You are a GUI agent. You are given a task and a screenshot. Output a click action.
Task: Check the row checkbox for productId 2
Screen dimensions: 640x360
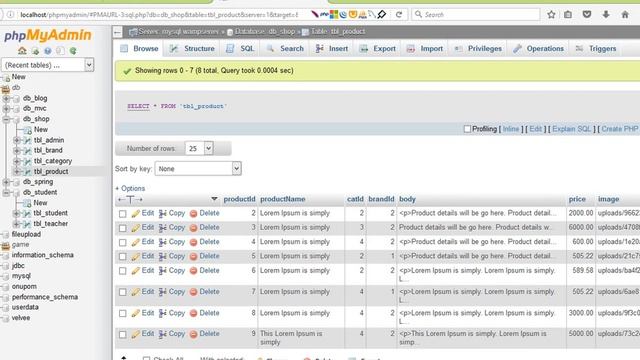122,214
